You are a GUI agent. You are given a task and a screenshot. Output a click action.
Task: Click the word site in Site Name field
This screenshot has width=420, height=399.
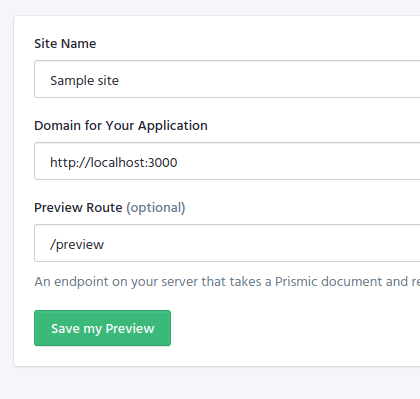click(x=108, y=81)
